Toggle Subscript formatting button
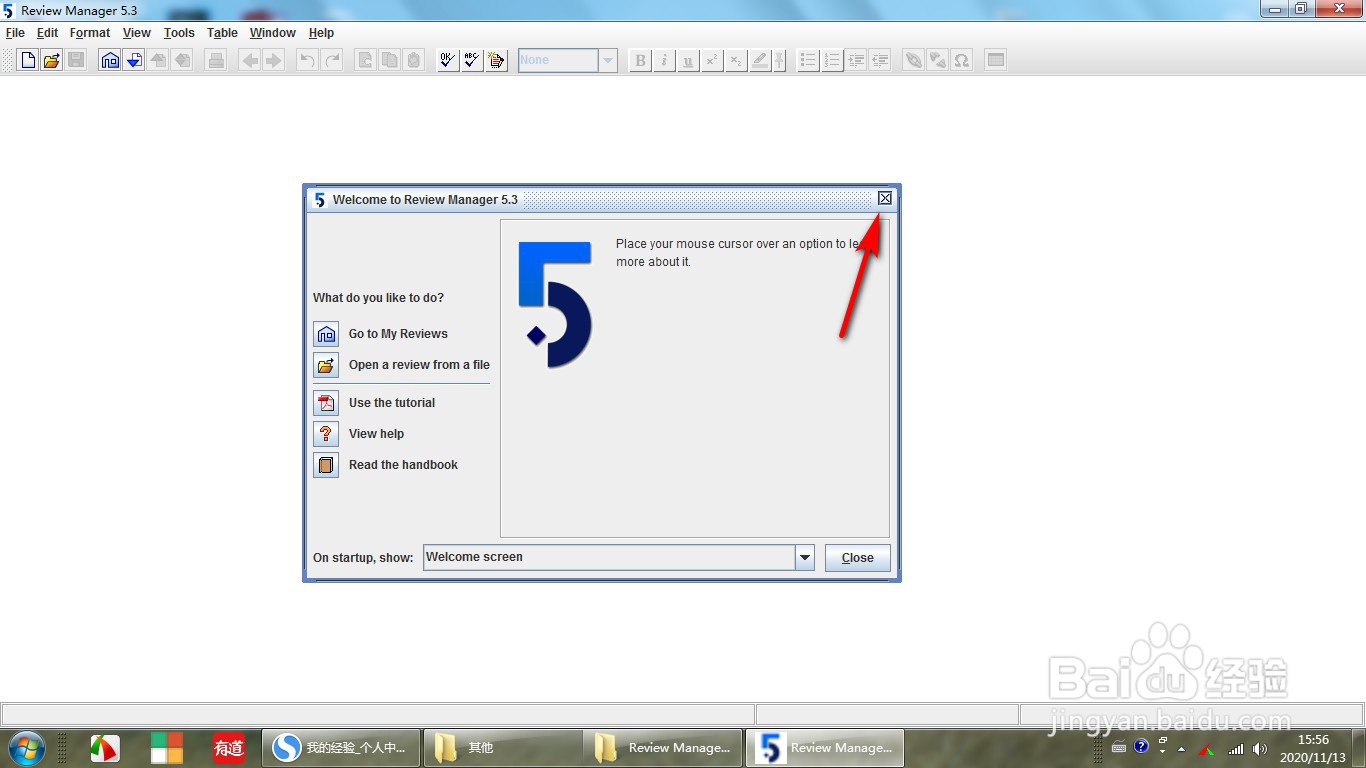Image resolution: width=1366 pixels, height=768 pixels. click(x=736, y=60)
